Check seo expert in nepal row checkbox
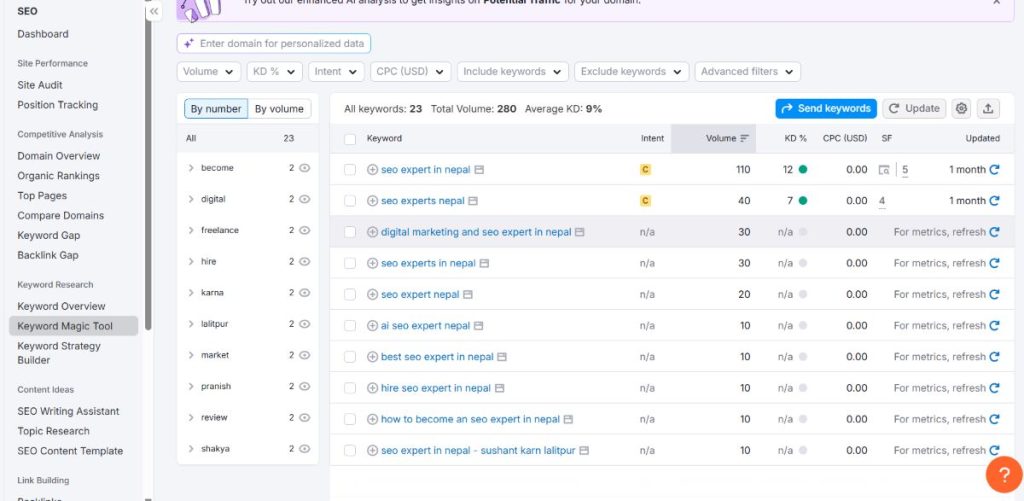 [x=350, y=170]
